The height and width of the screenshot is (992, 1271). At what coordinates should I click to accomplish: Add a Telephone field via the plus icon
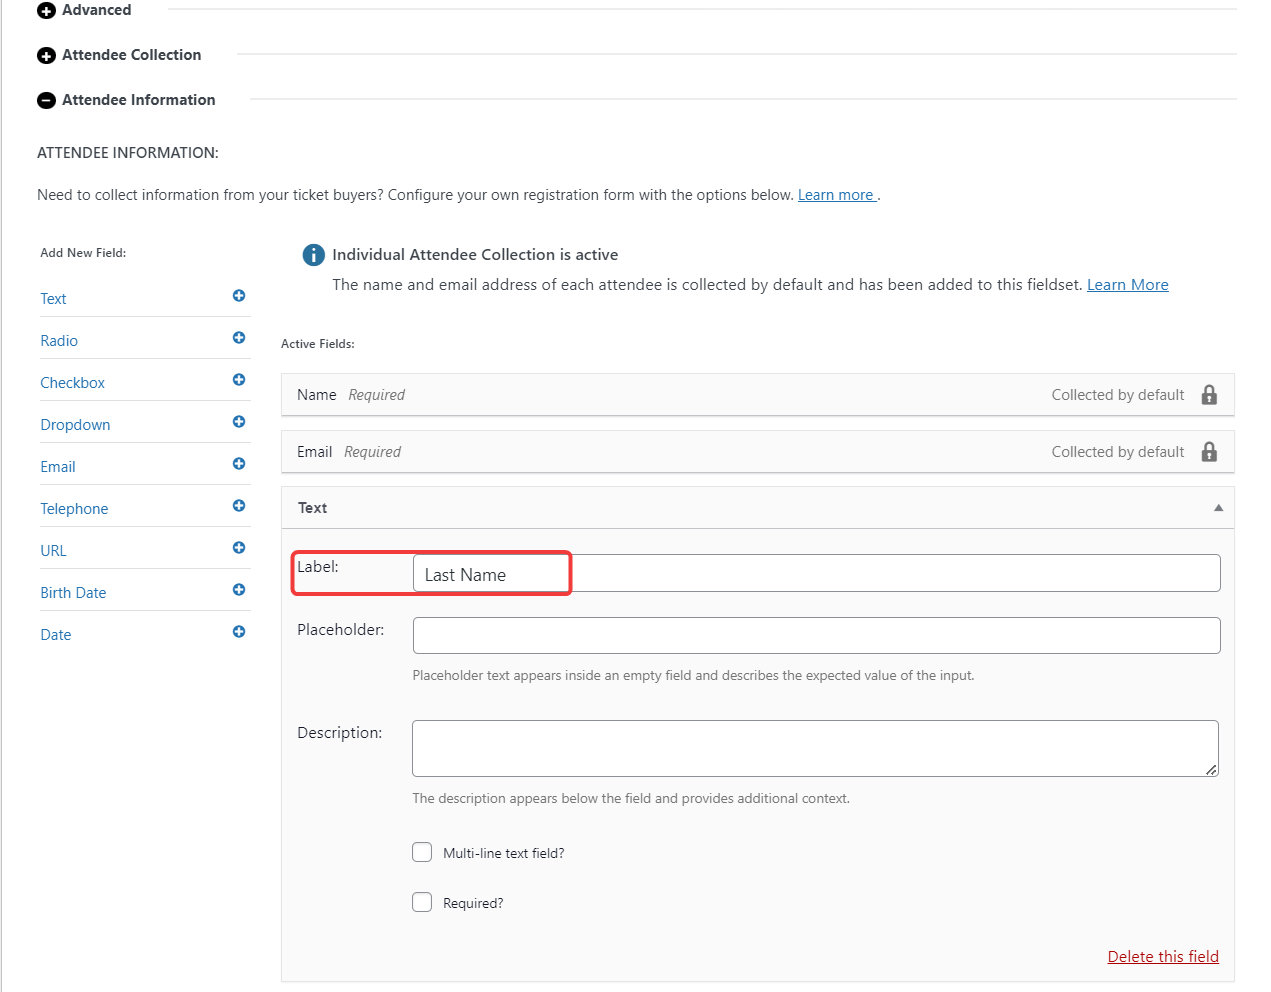pos(238,506)
